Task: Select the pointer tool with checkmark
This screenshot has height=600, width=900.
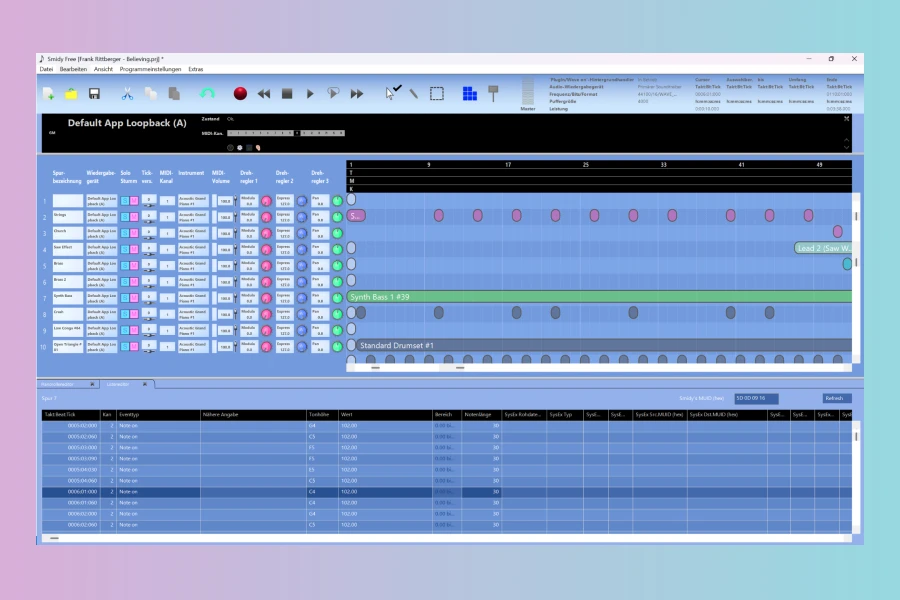Action: [393, 92]
